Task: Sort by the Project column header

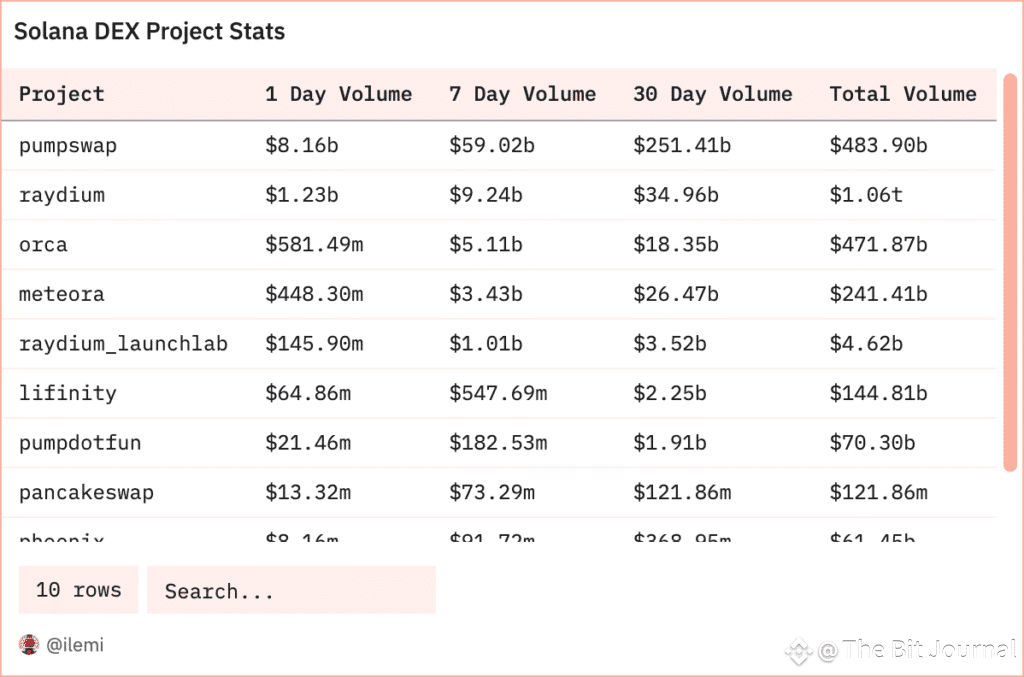Action: pyautogui.click(x=61, y=94)
